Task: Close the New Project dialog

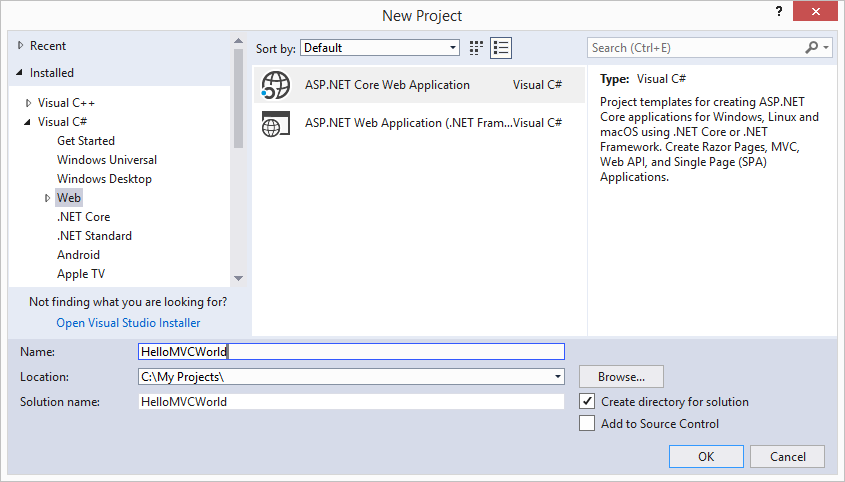Action: click(x=815, y=11)
